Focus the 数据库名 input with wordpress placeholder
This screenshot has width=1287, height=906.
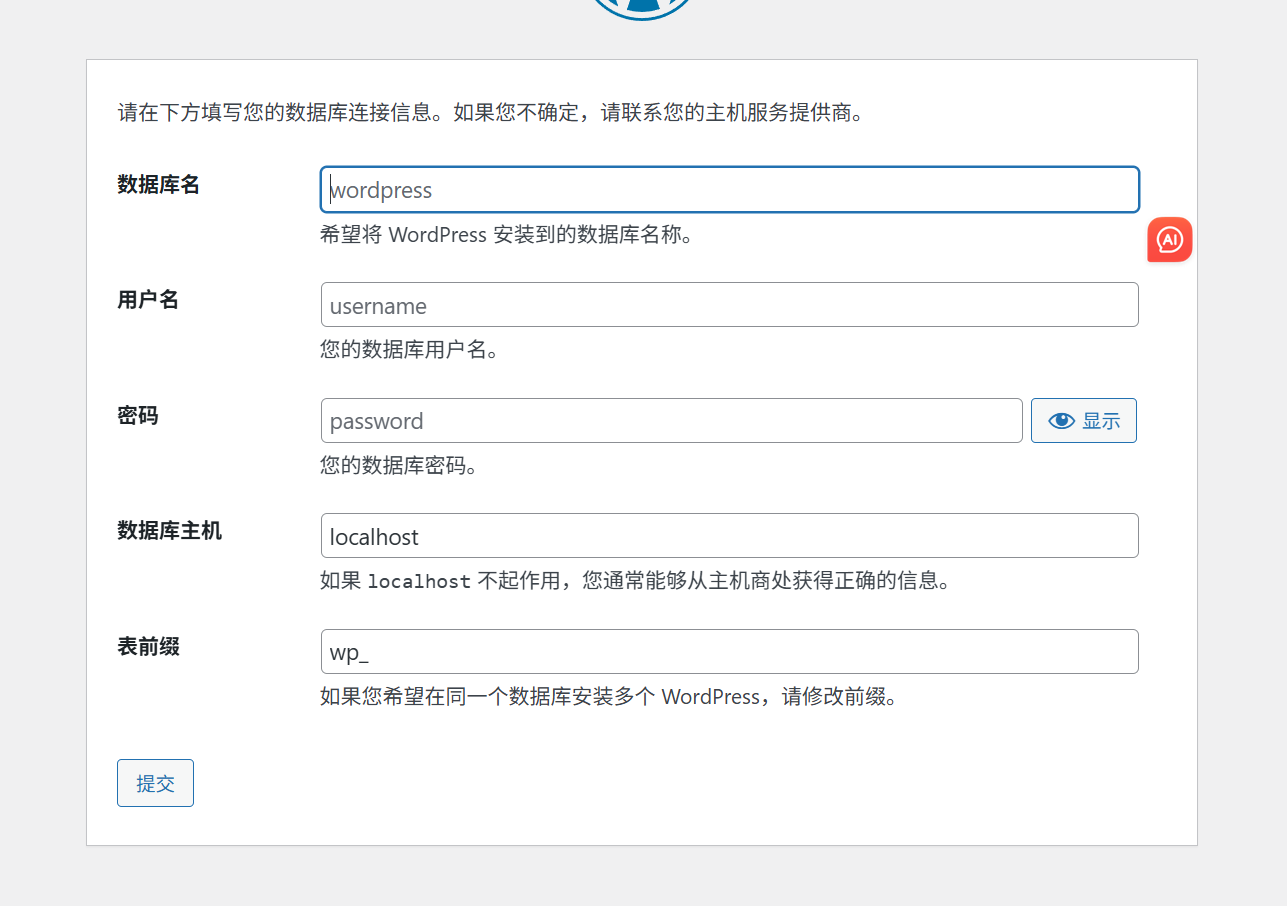[x=729, y=190]
